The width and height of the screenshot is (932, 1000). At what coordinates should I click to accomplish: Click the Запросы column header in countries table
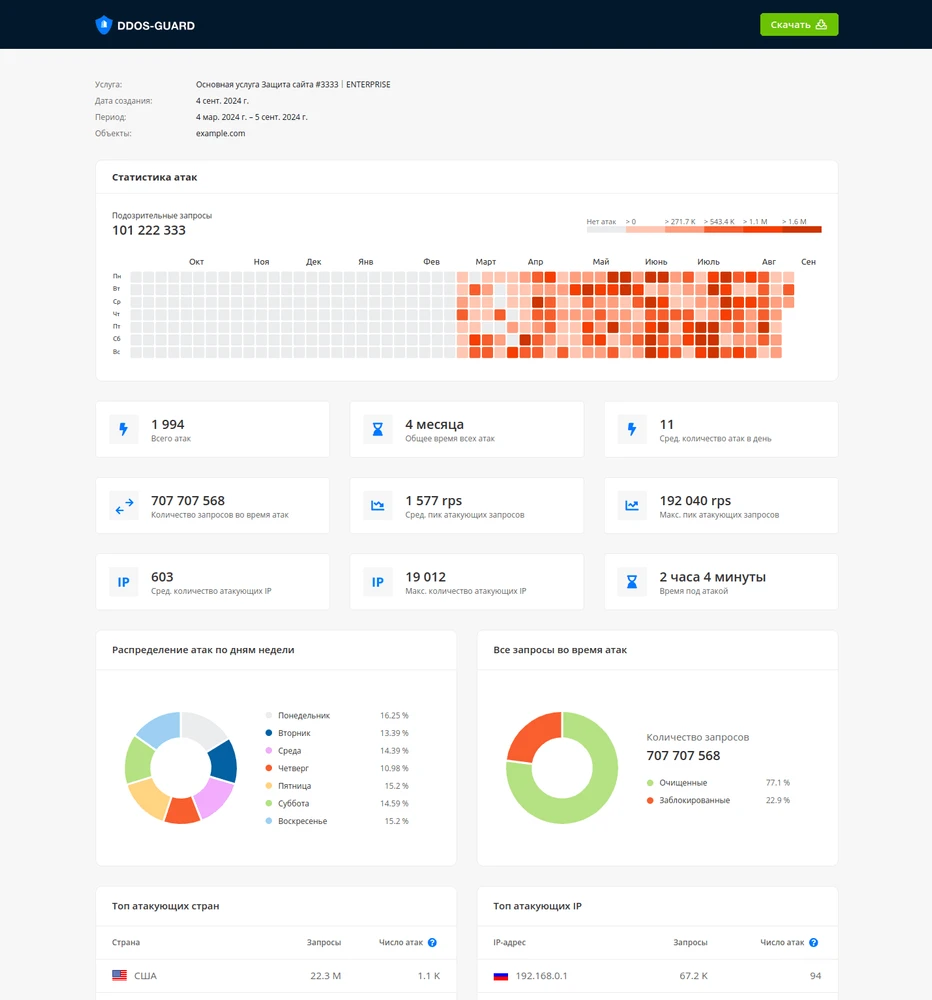[323, 943]
